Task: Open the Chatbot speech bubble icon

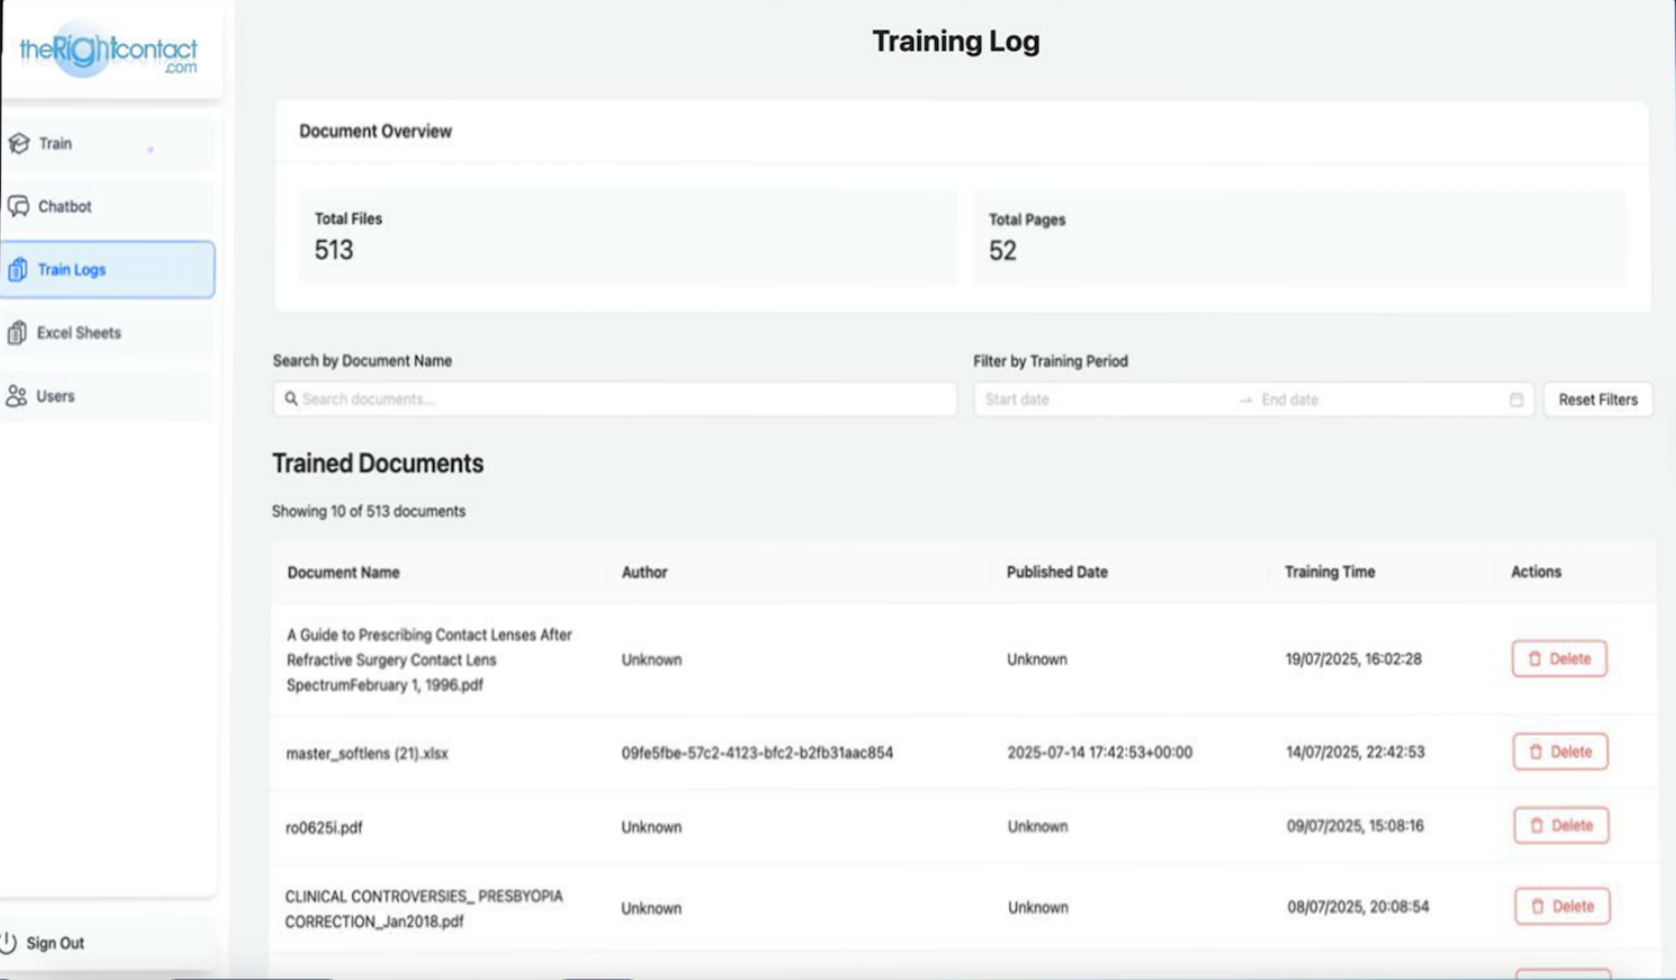Action: 19,206
